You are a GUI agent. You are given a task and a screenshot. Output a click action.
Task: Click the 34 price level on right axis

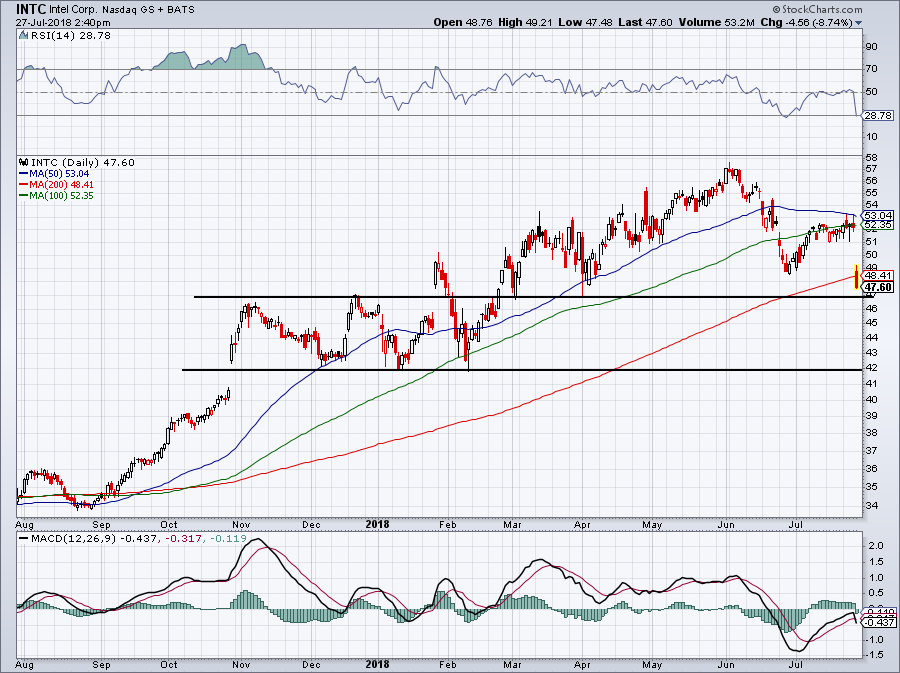[871, 505]
